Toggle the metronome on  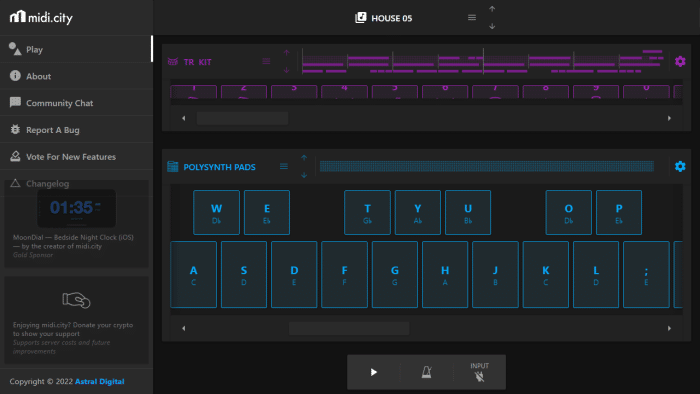[x=427, y=372]
